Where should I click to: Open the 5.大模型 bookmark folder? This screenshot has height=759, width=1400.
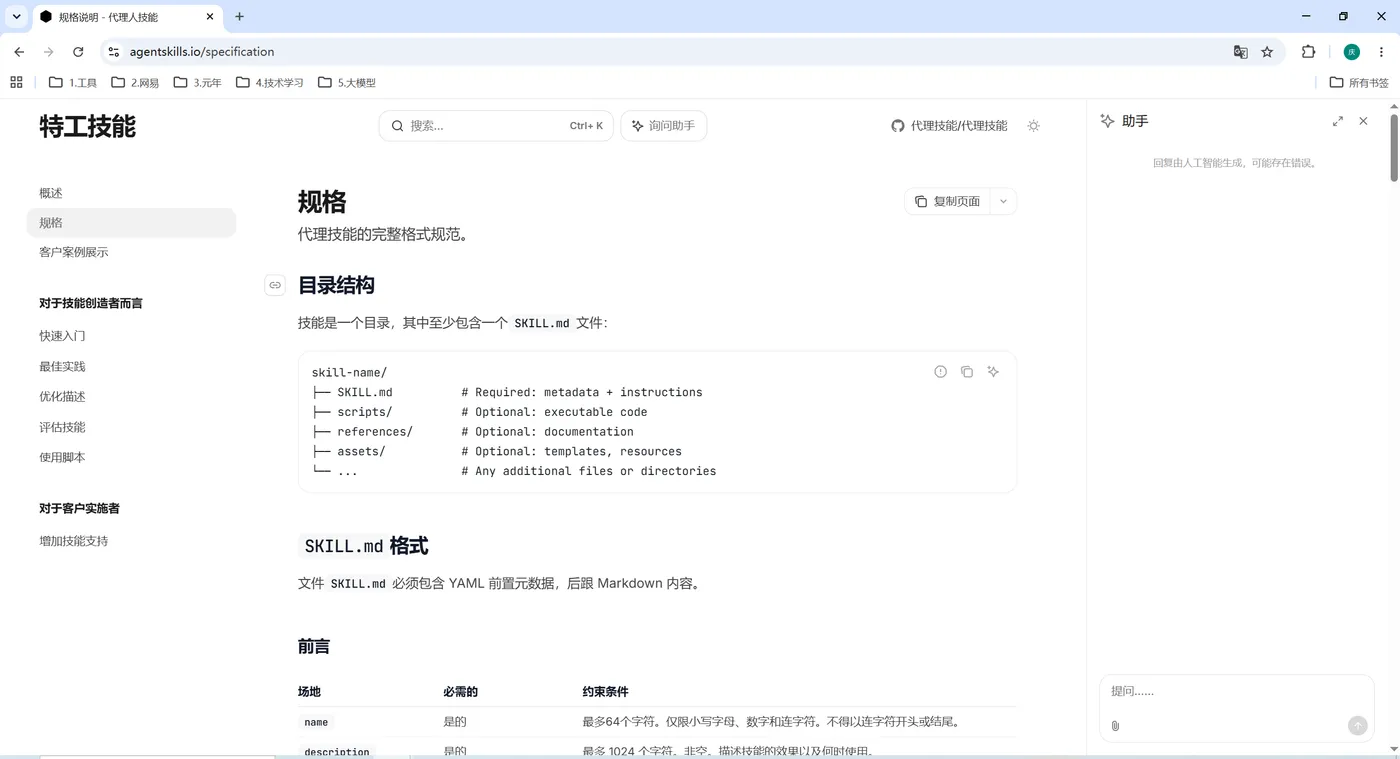[347, 83]
